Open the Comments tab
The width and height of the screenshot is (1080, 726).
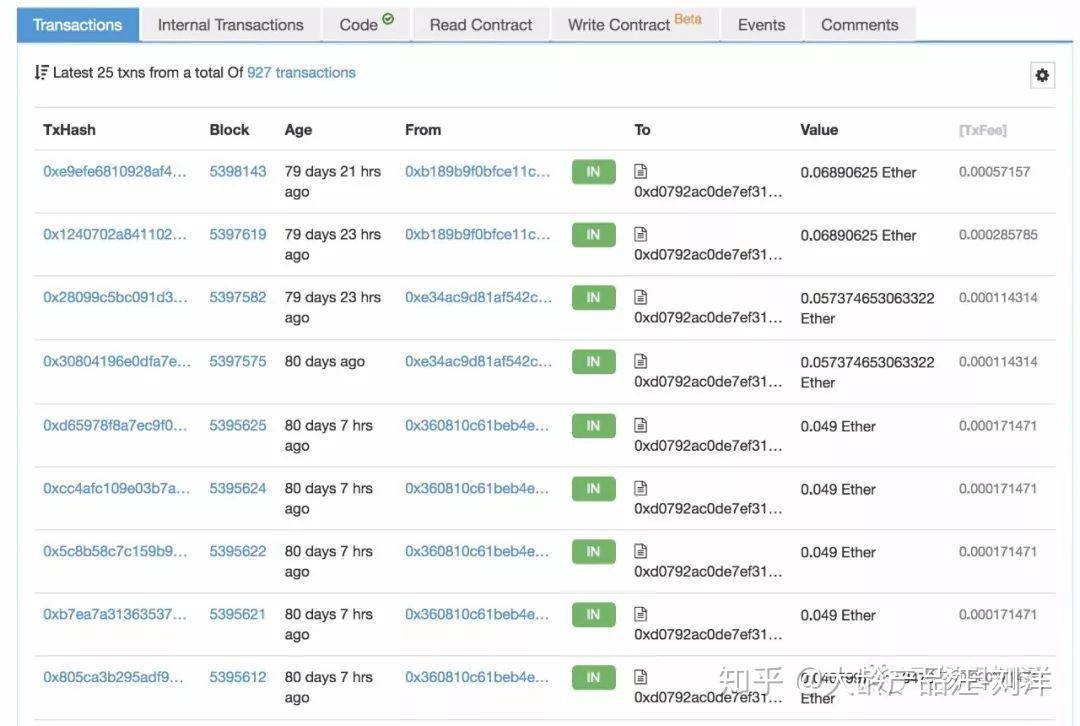tap(859, 25)
